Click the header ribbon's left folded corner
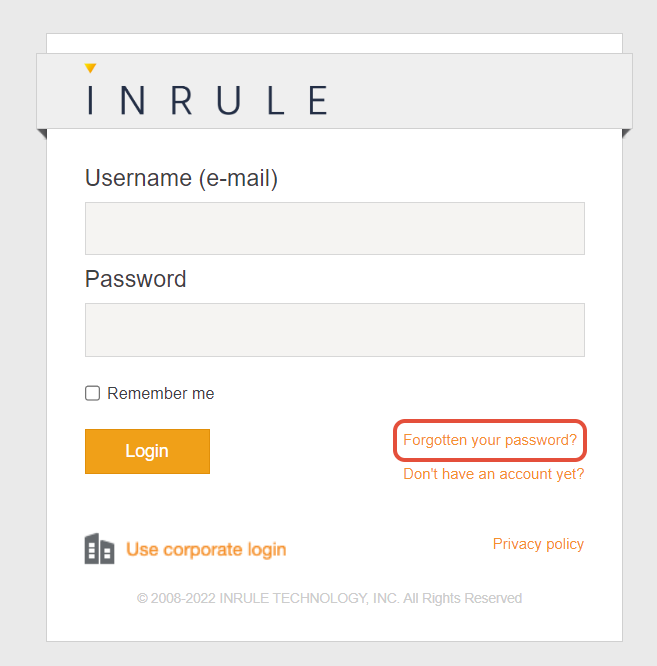Image resolution: width=657 pixels, height=666 pixels. pyautogui.click(x=41, y=133)
